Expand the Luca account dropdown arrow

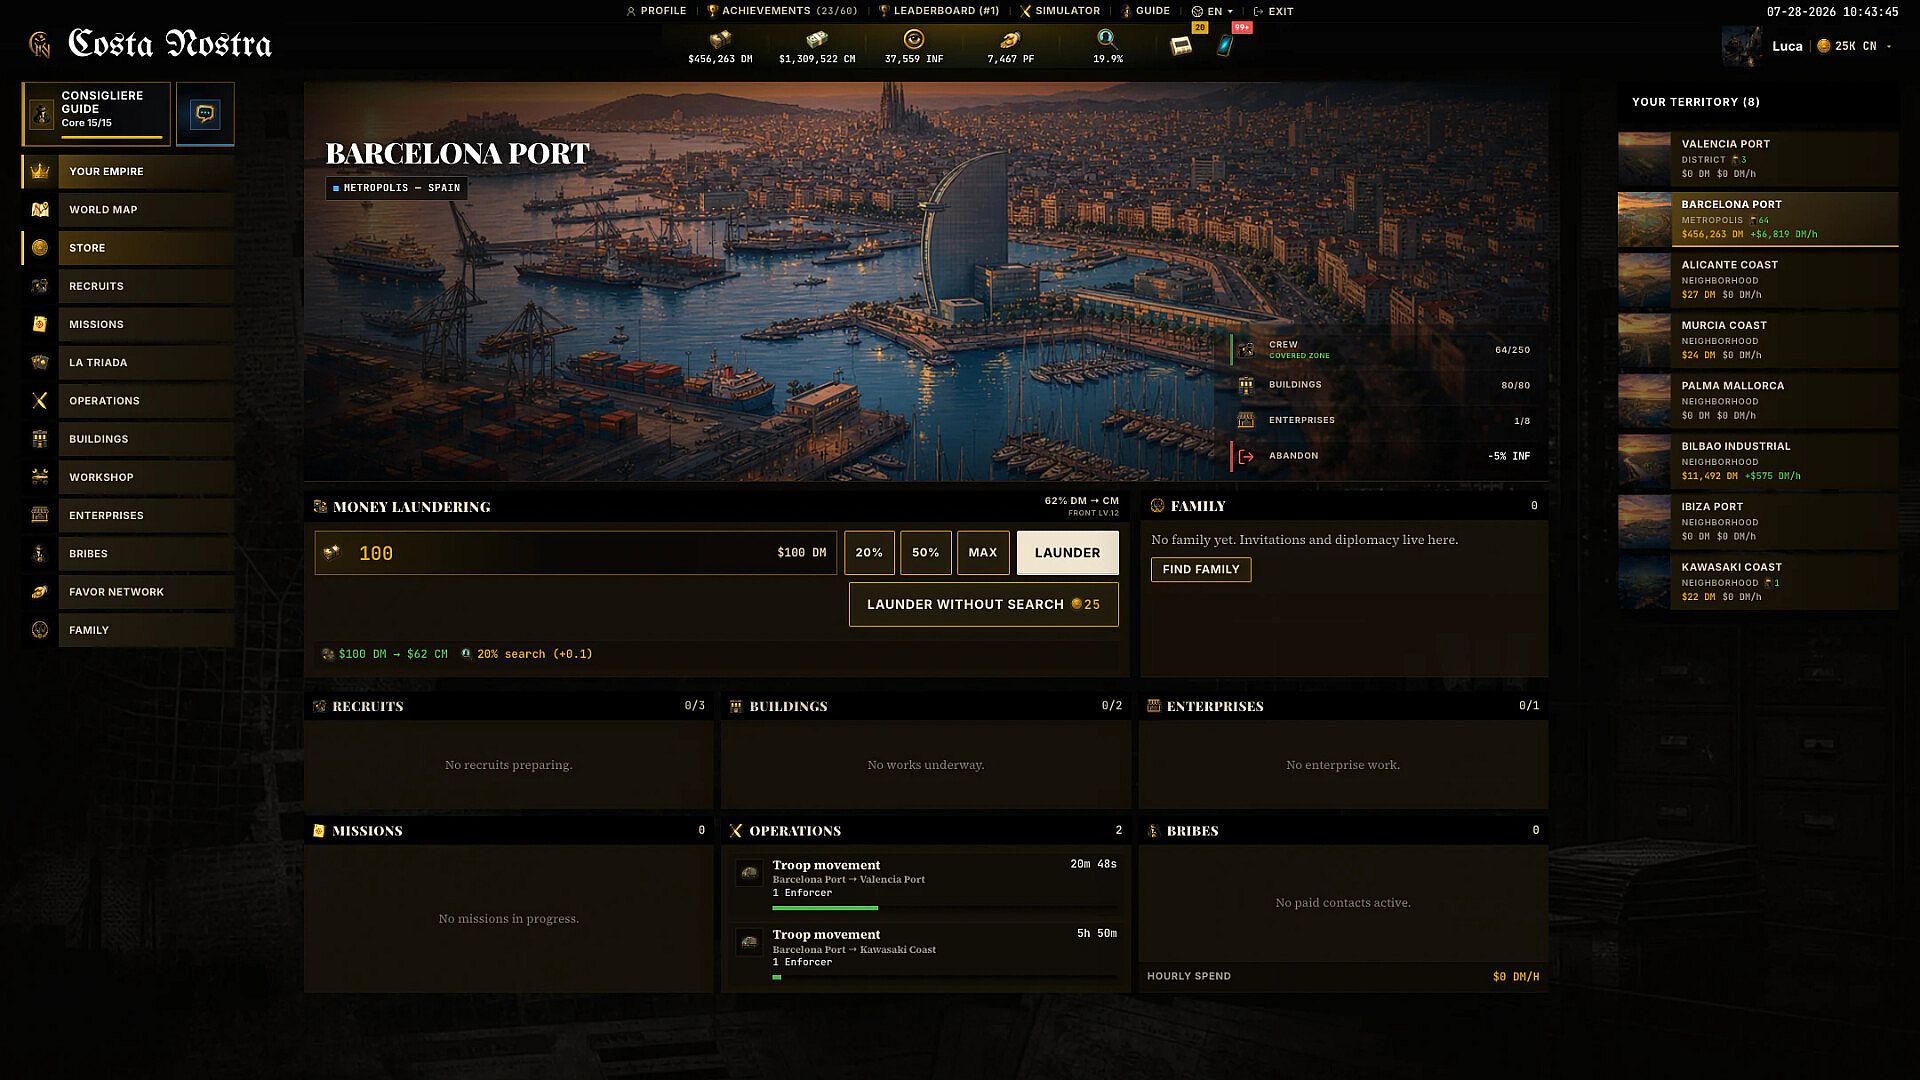[1889, 46]
